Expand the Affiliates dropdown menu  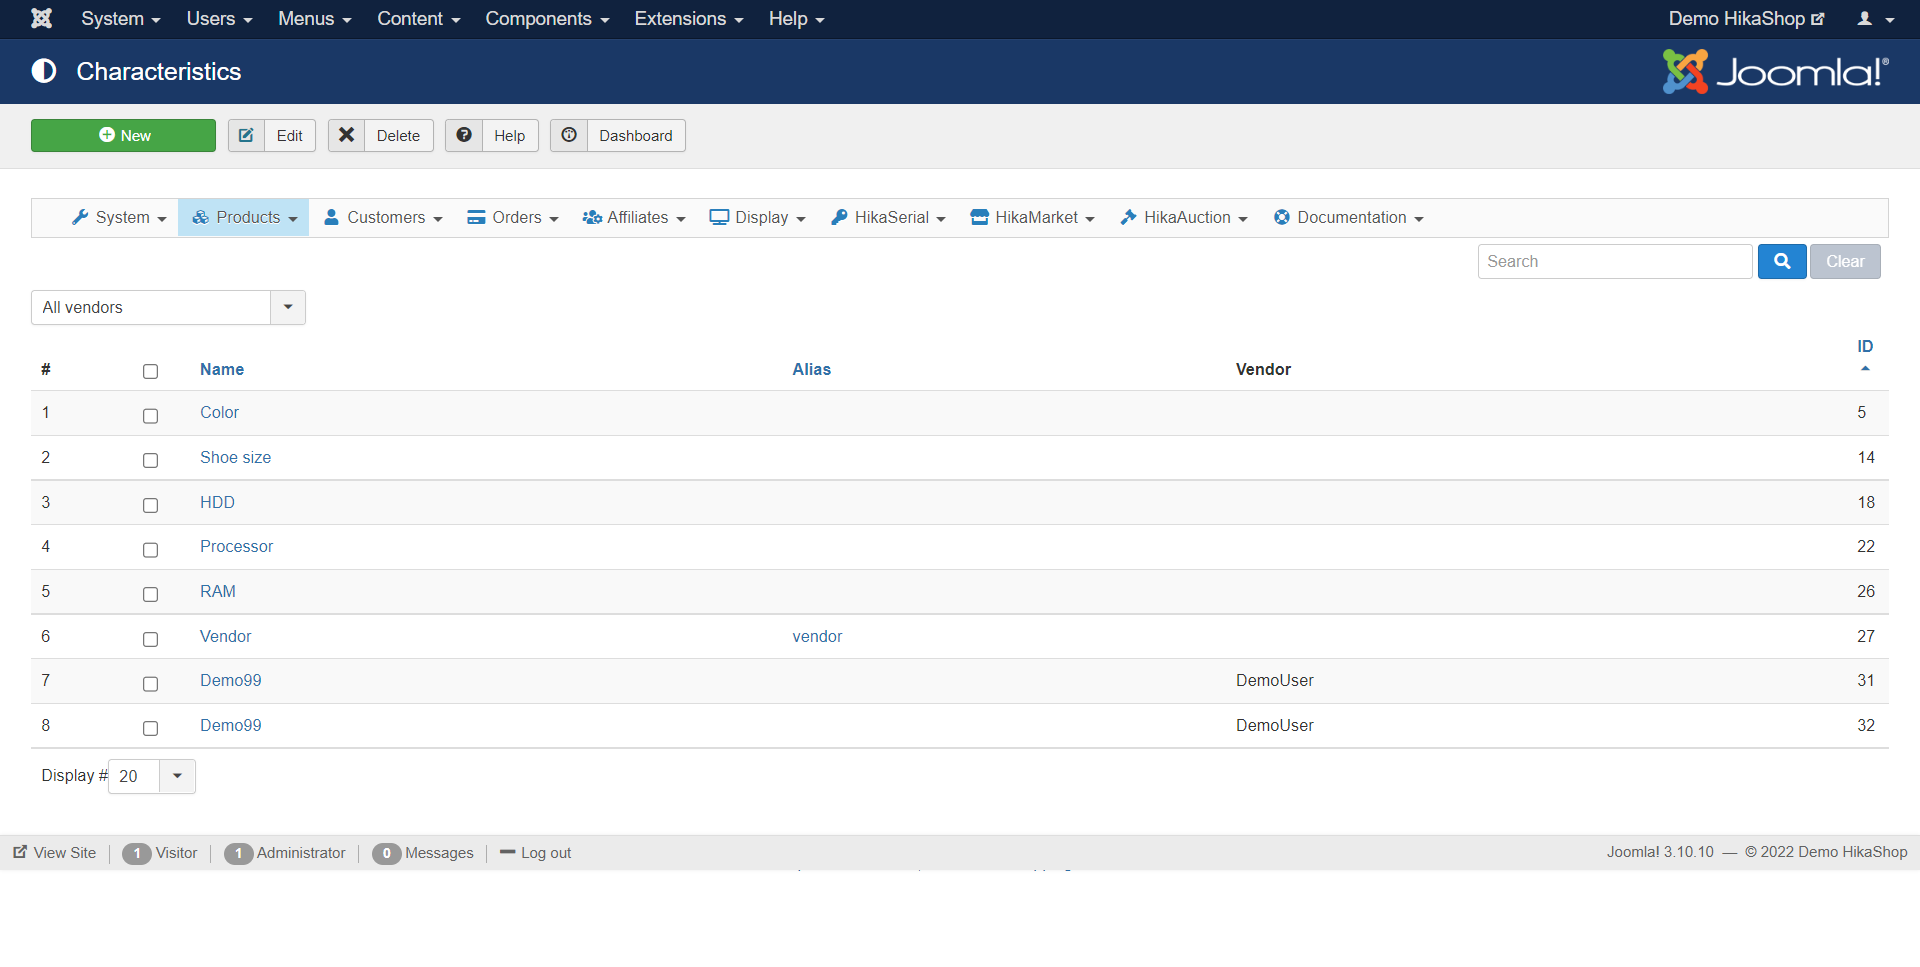tap(634, 217)
